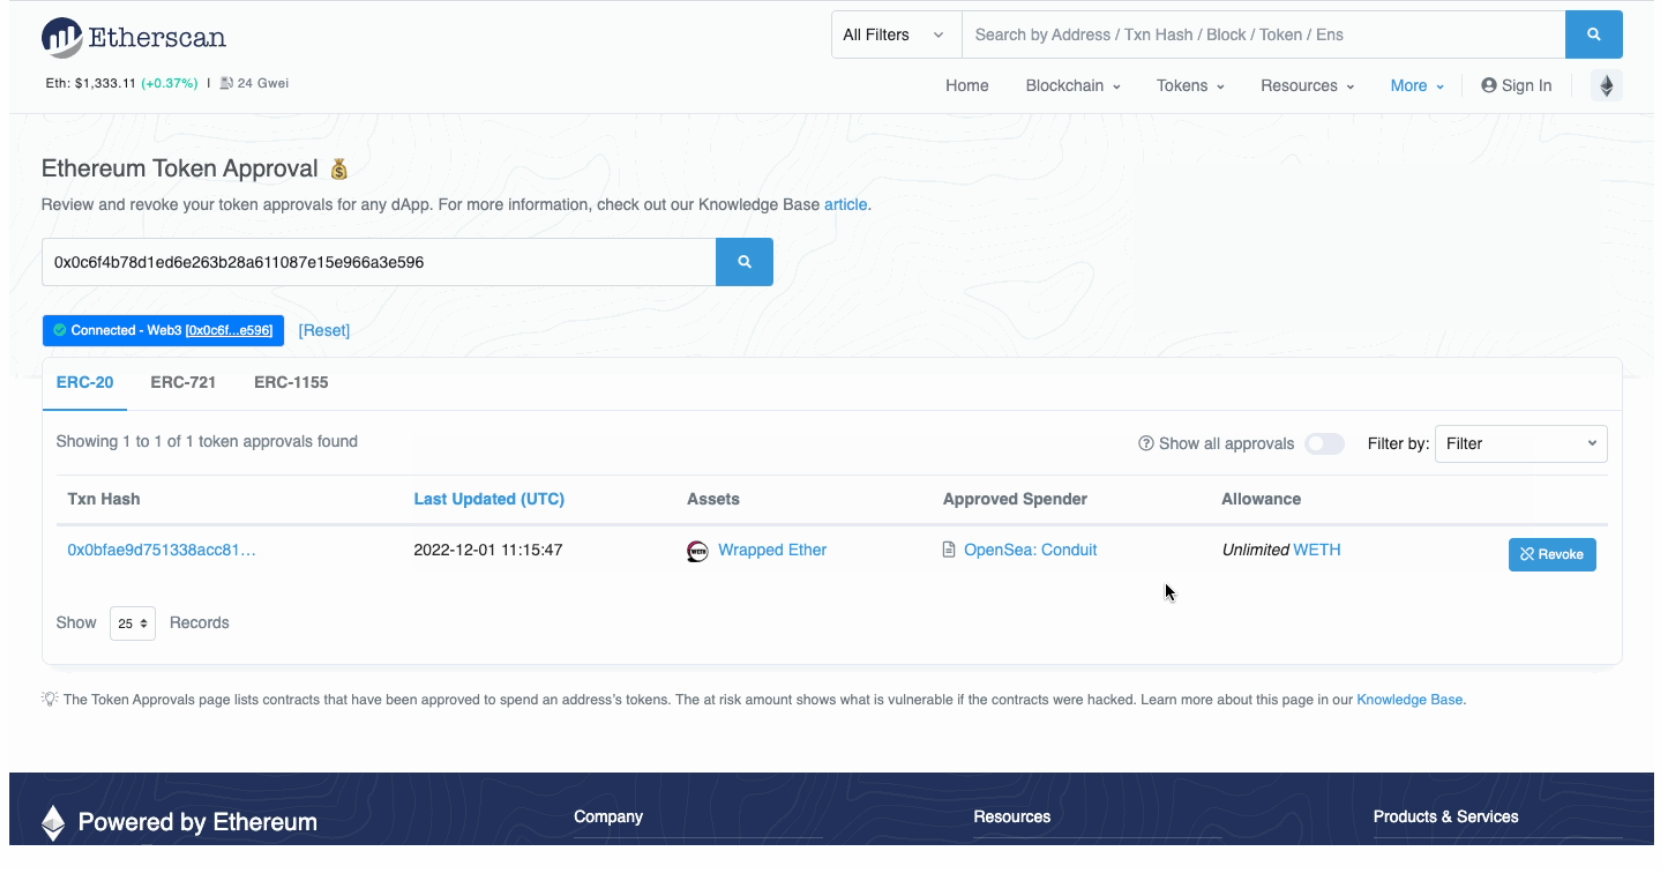
Task: Click the lightbulb tip icon
Action: click(50, 699)
